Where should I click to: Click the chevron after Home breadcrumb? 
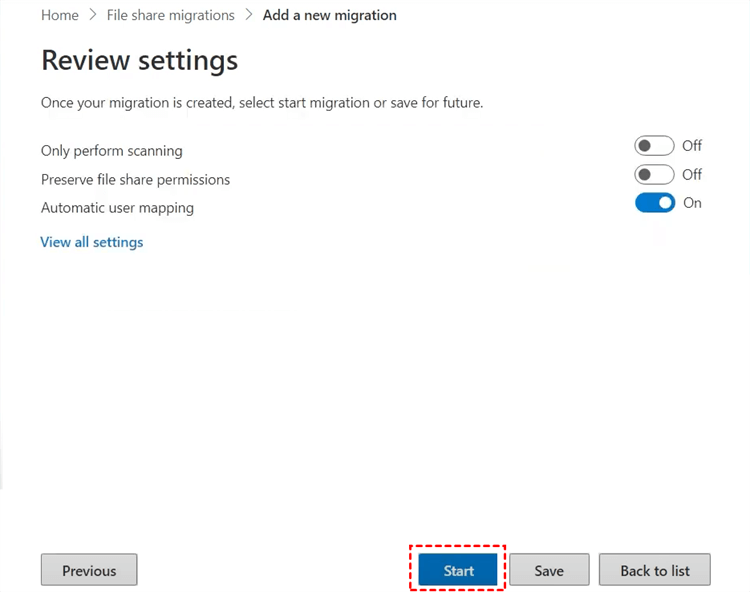93,15
